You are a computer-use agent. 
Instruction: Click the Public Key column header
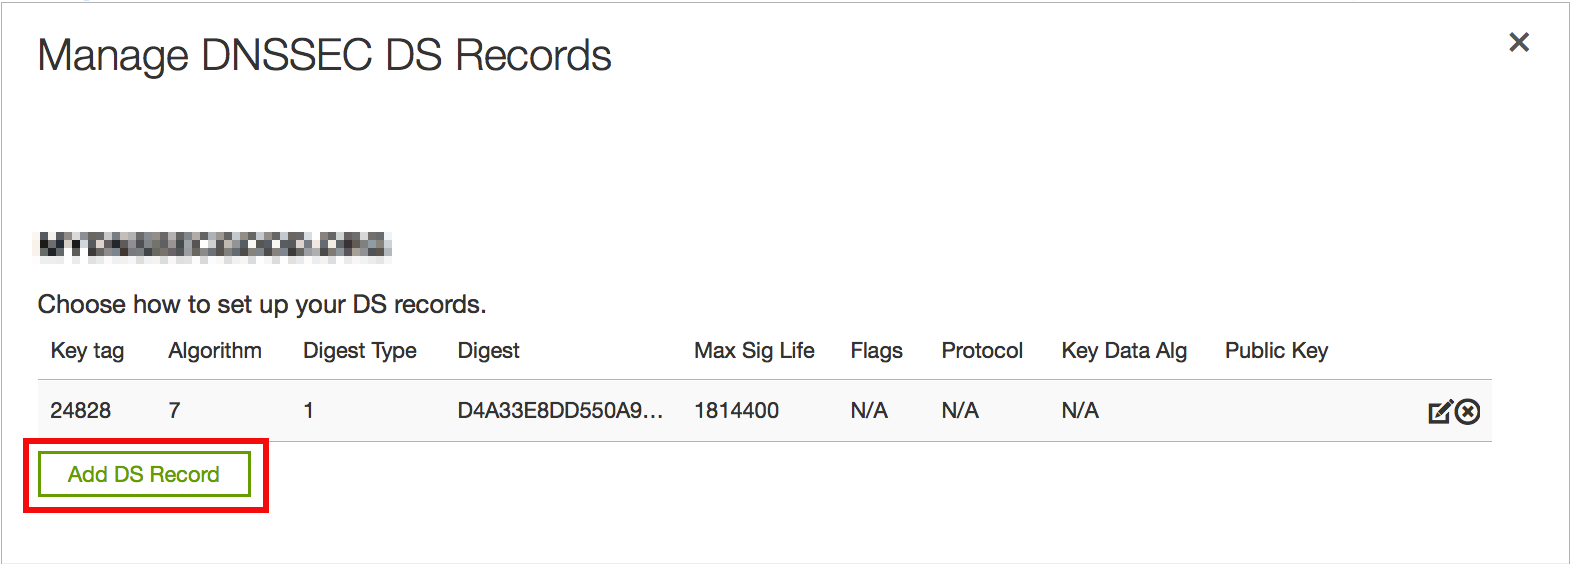point(1276,351)
